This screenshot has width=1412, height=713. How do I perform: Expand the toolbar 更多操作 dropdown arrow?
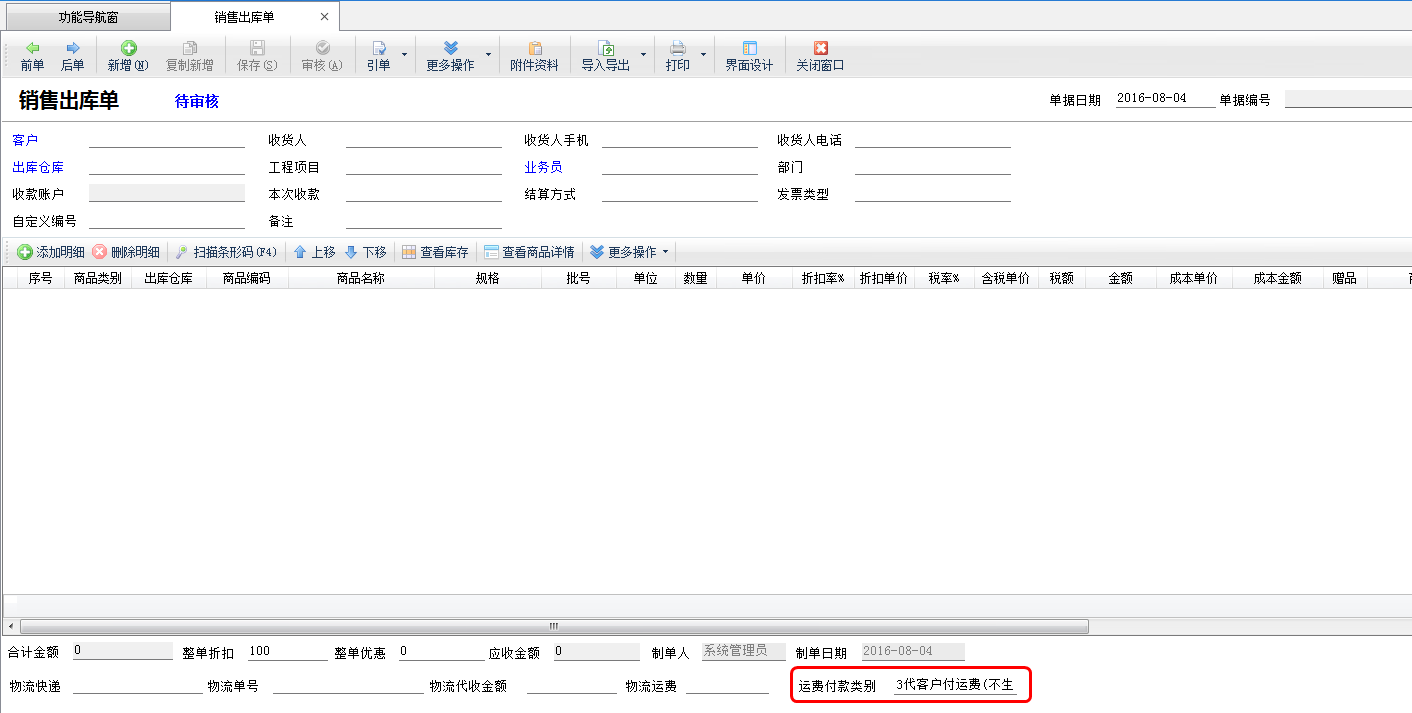point(488,55)
